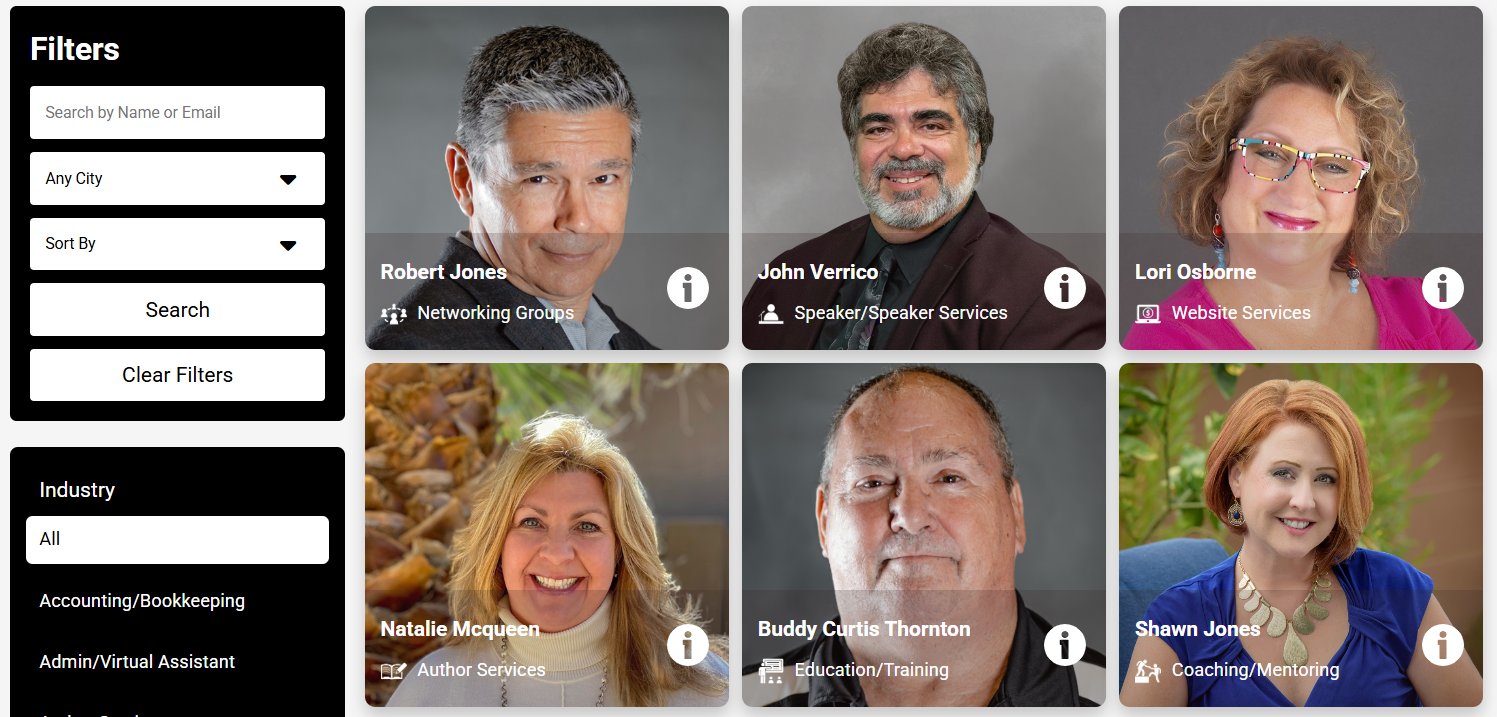Click the Search button
This screenshot has width=1497, height=717.
click(177, 310)
